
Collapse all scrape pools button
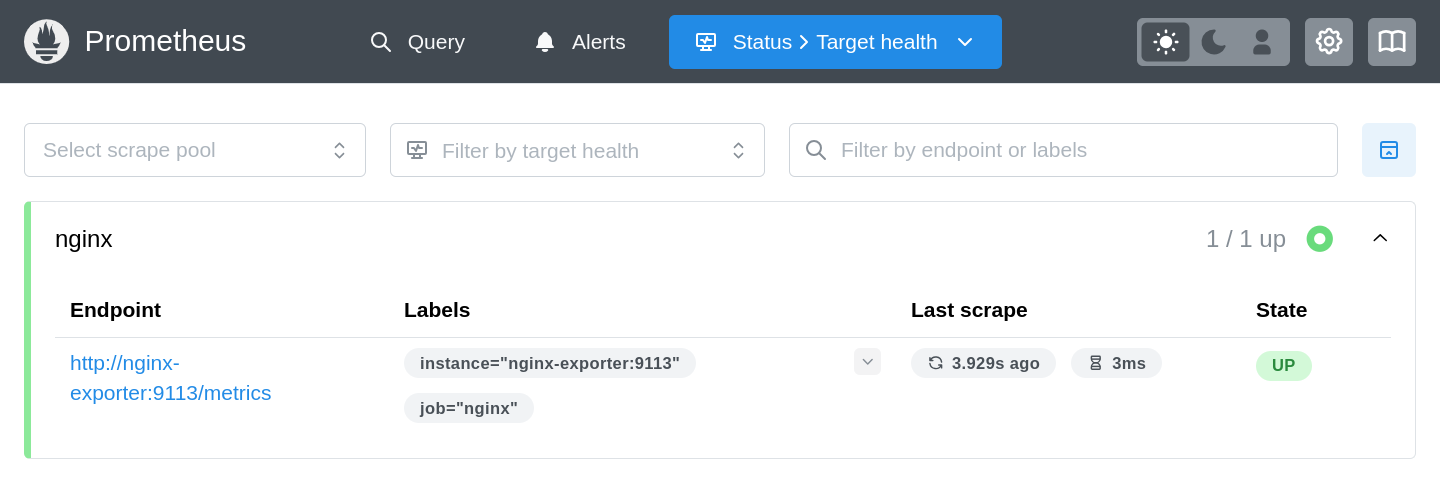(1389, 150)
